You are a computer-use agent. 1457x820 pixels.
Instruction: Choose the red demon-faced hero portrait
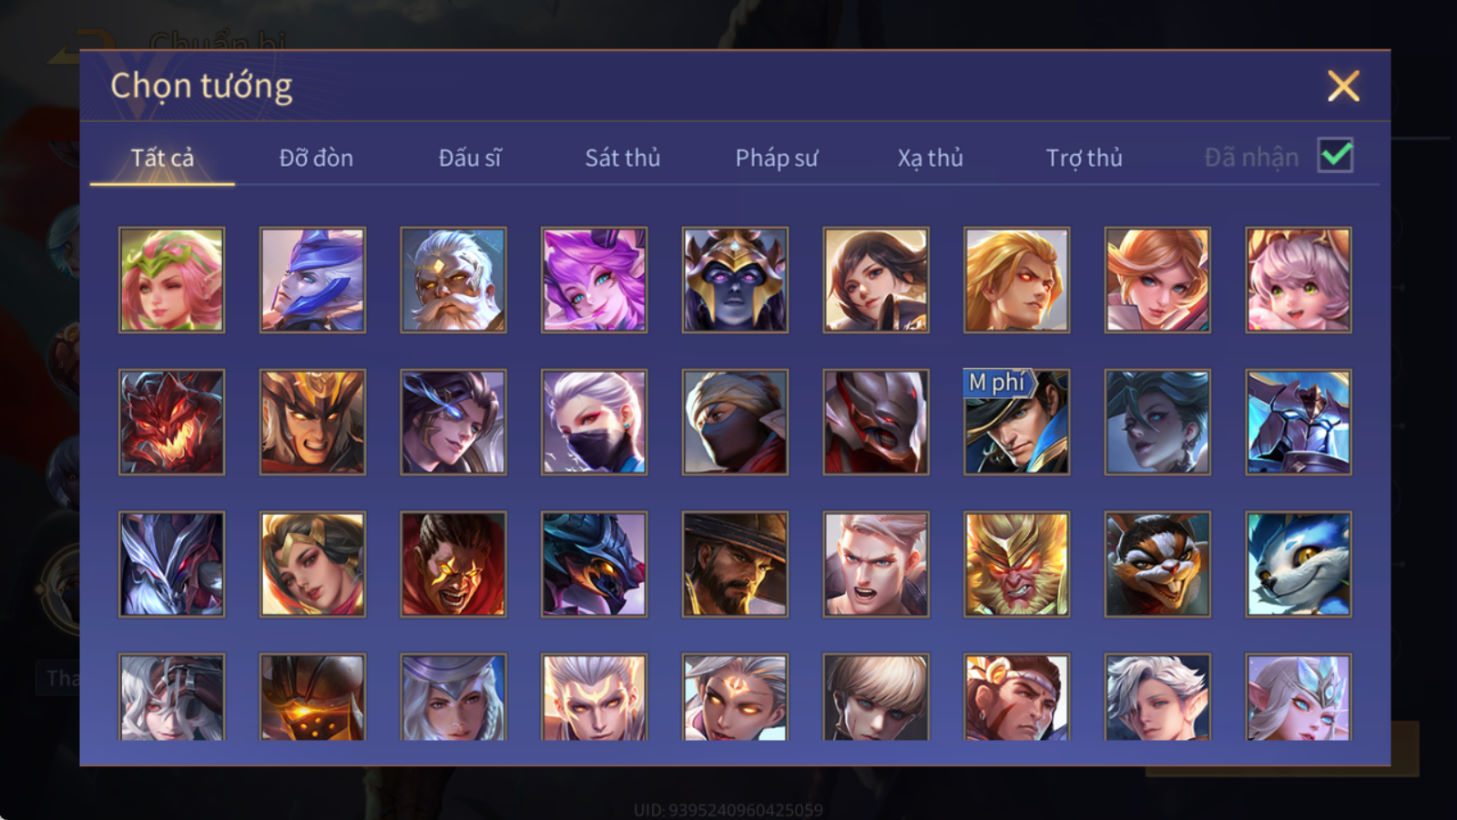[171, 422]
